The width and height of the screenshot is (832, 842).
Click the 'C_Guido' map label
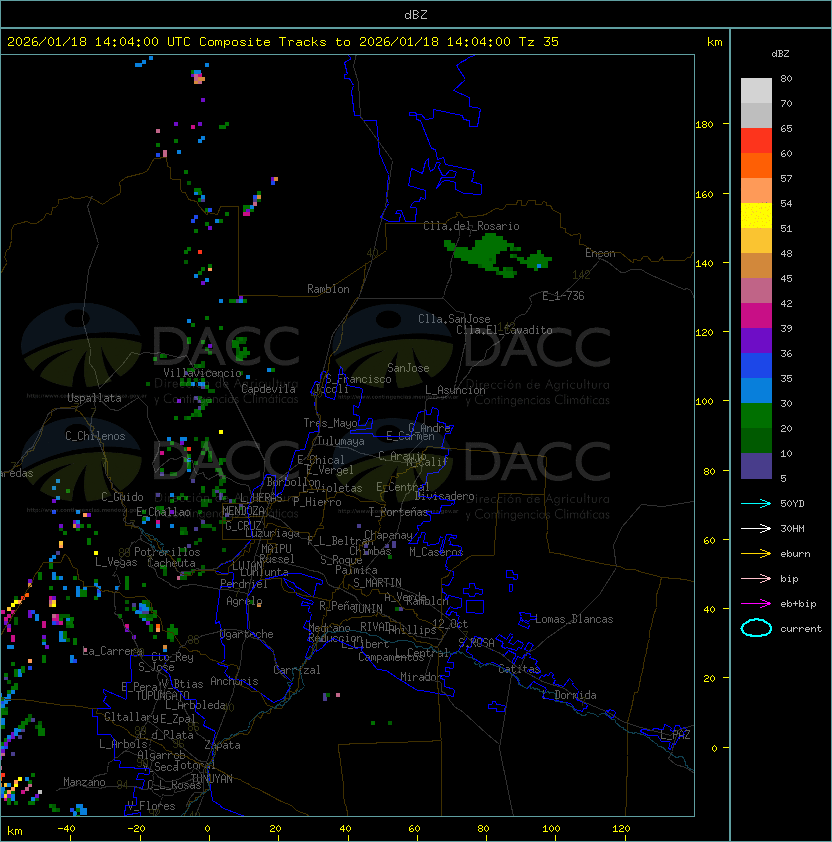click(x=122, y=497)
